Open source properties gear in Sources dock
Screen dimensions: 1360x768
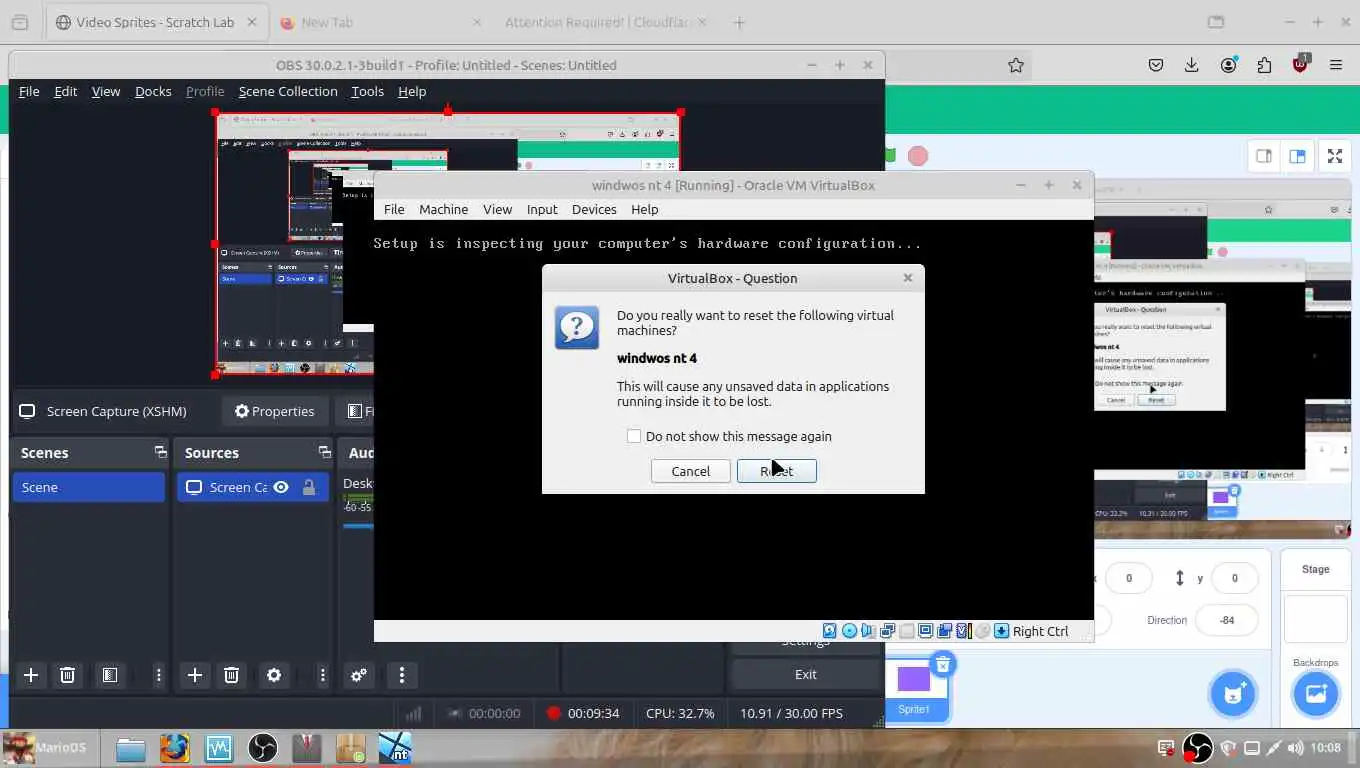coord(274,675)
